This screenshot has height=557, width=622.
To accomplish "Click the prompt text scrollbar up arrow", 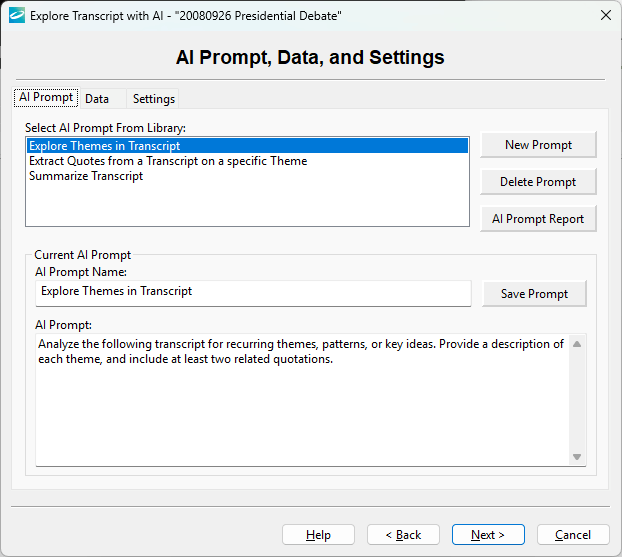I will point(577,344).
